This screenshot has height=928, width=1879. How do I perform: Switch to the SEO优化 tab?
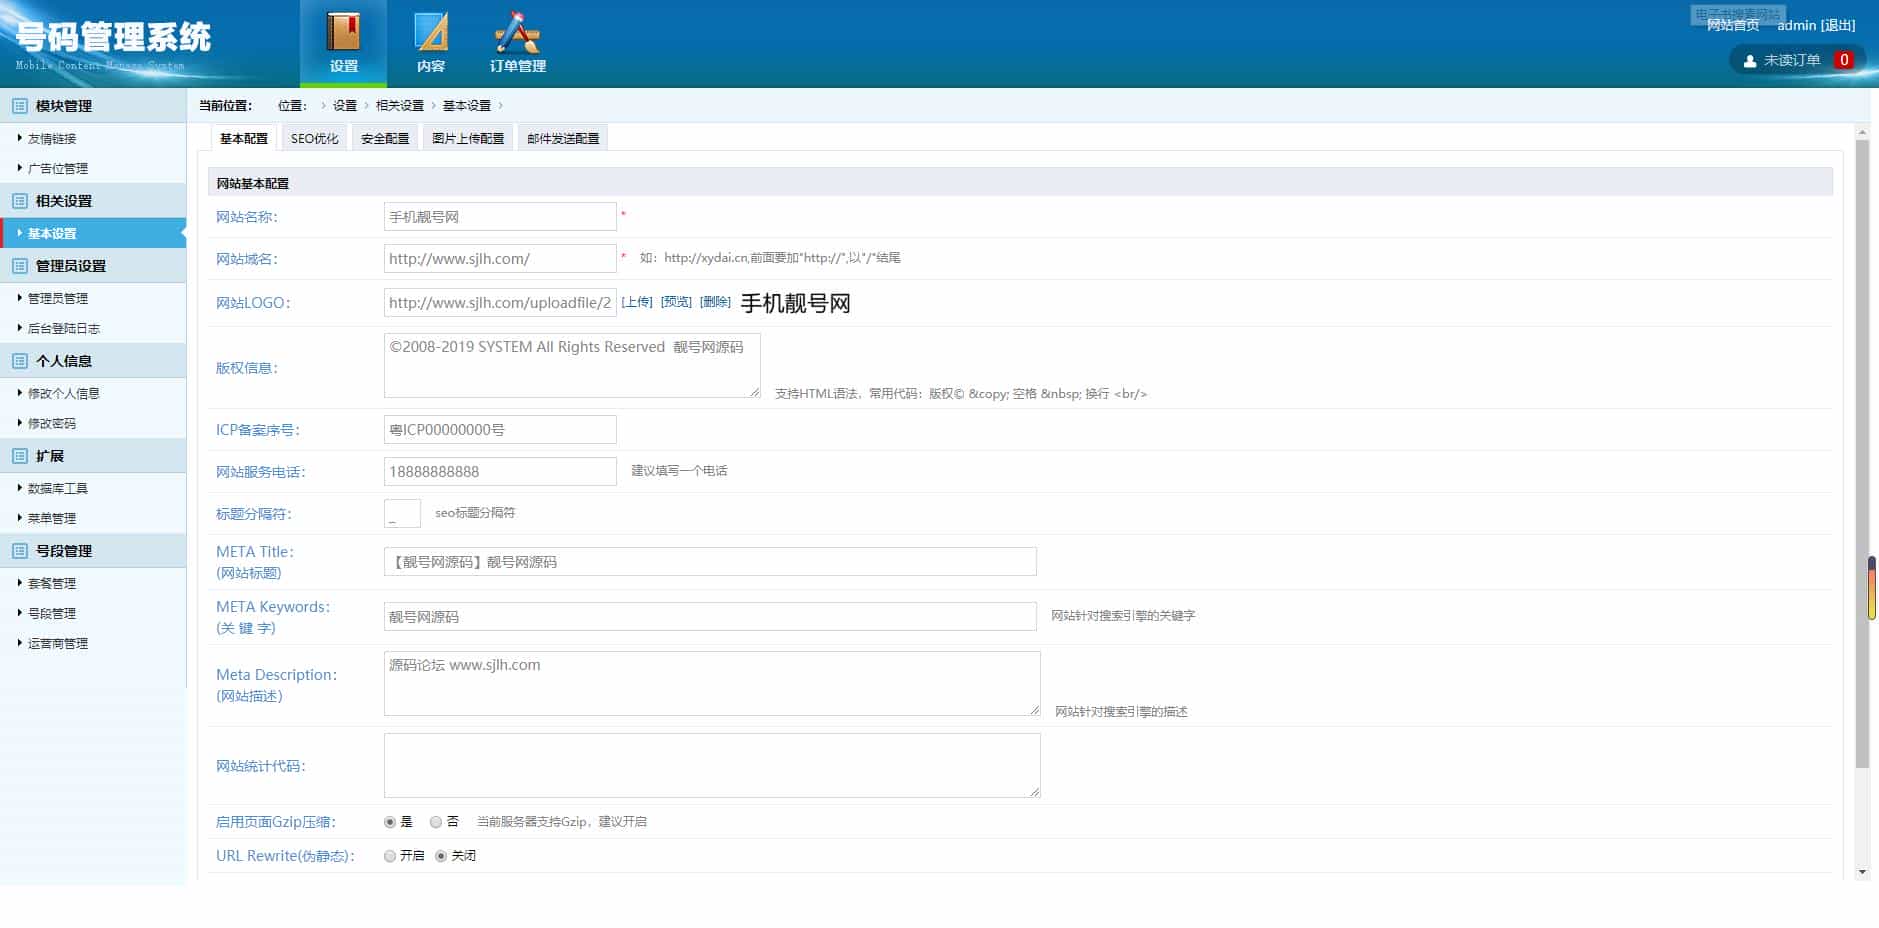[313, 137]
